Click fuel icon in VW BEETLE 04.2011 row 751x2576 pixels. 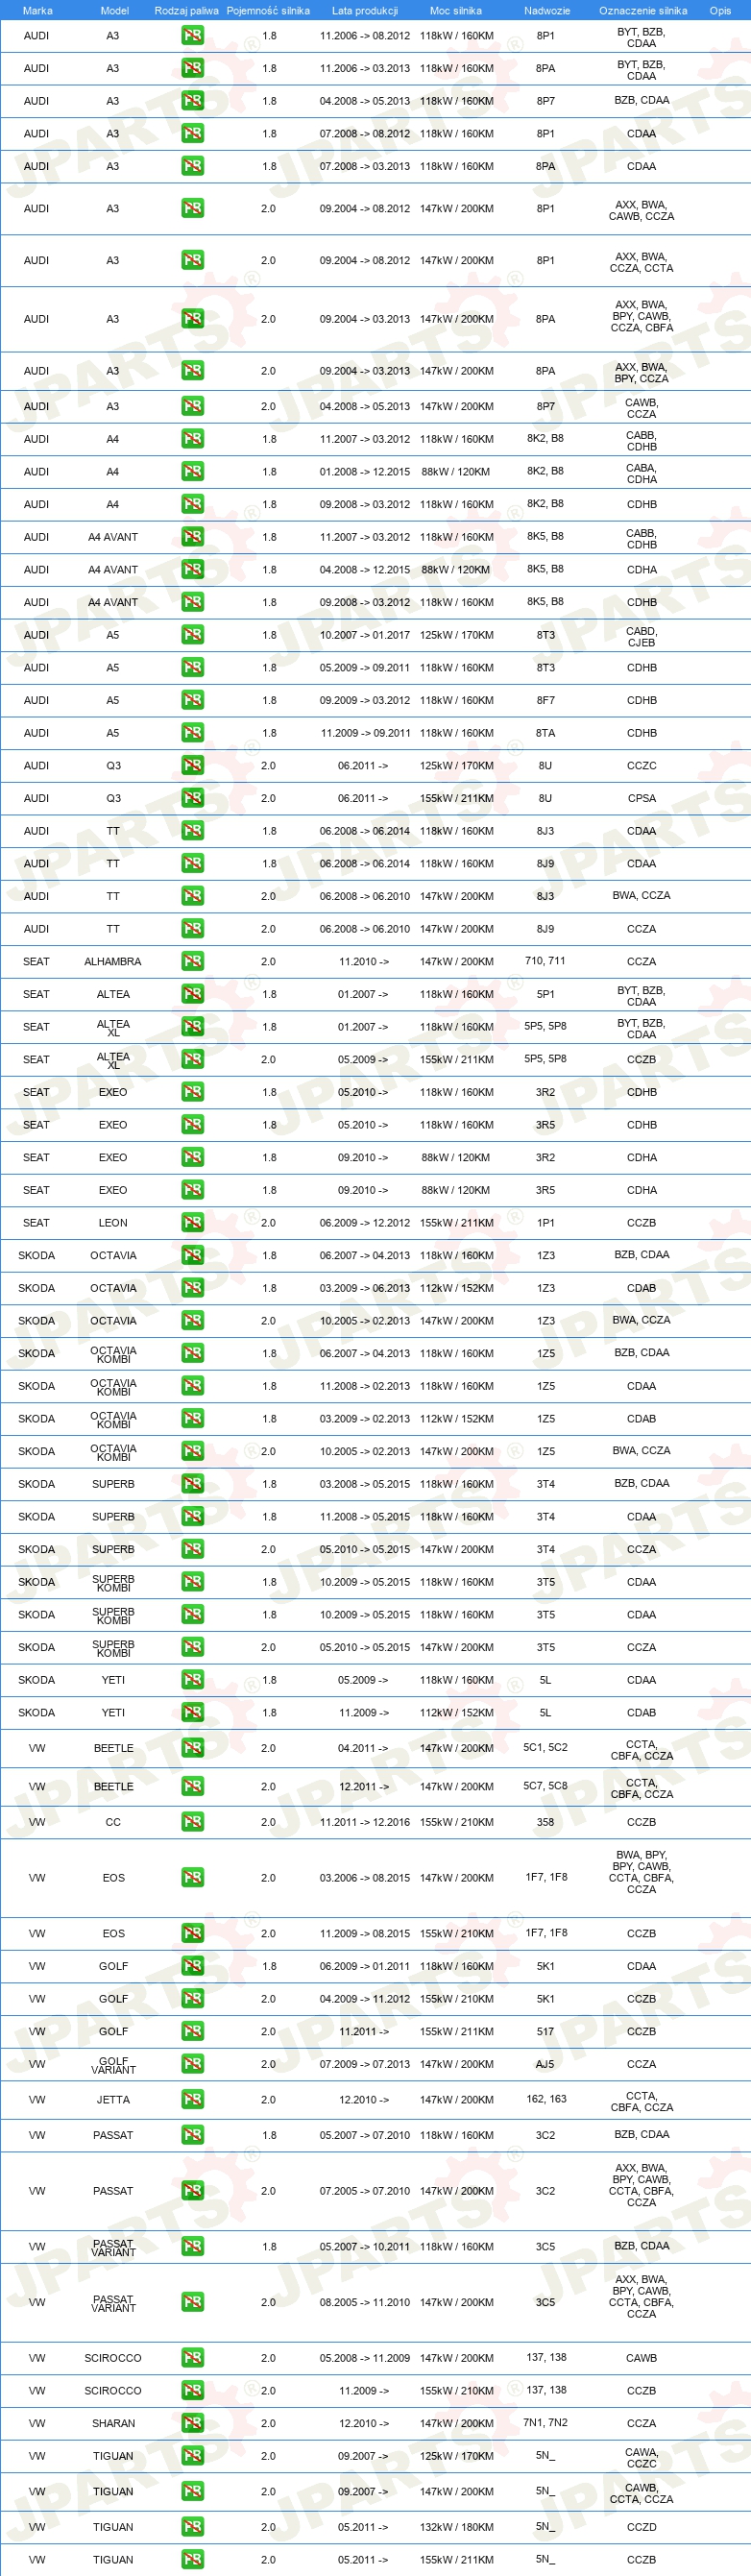tap(193, 1748)
